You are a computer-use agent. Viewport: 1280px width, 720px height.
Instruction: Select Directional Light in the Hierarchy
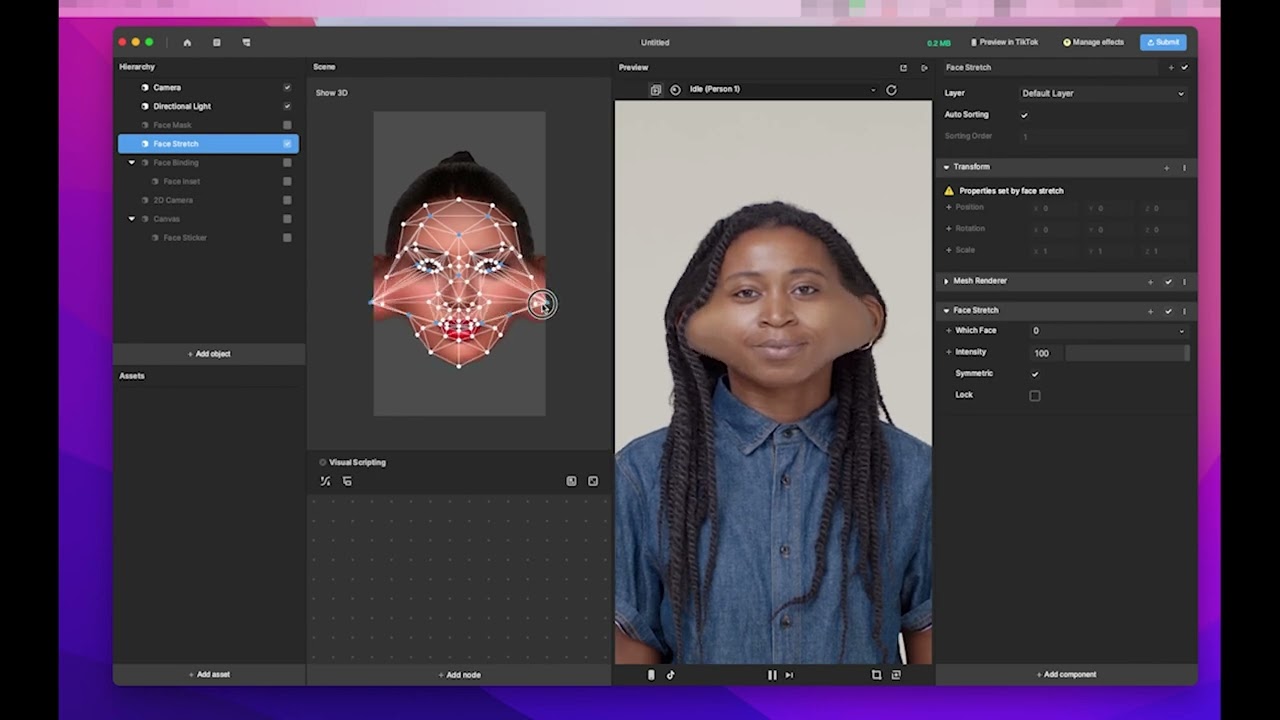tap(182, 106)
